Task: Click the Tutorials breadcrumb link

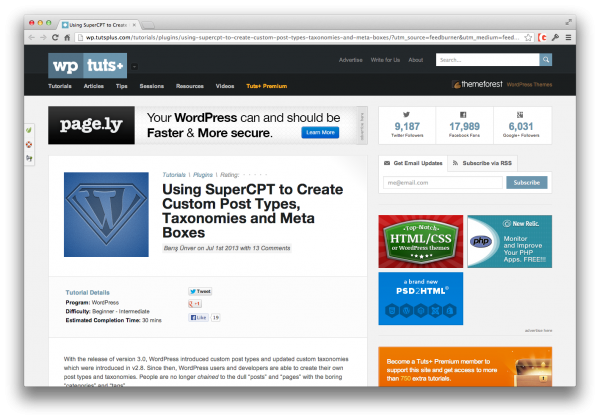Action: 174,175
